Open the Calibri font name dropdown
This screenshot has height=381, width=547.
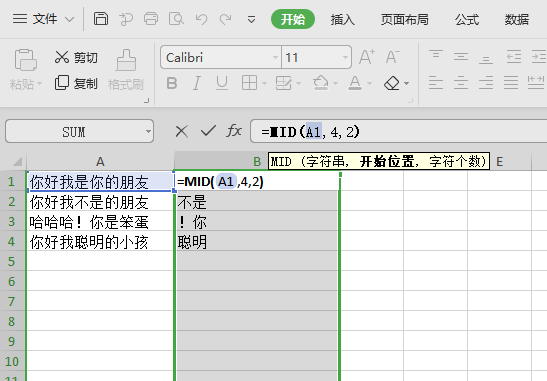click(275, 57)
